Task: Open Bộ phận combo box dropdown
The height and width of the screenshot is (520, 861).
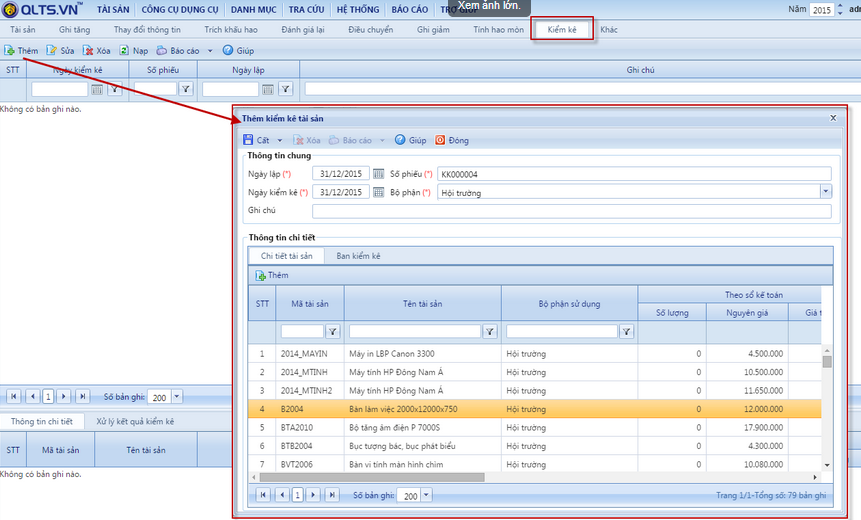Action: pos(826,192)
